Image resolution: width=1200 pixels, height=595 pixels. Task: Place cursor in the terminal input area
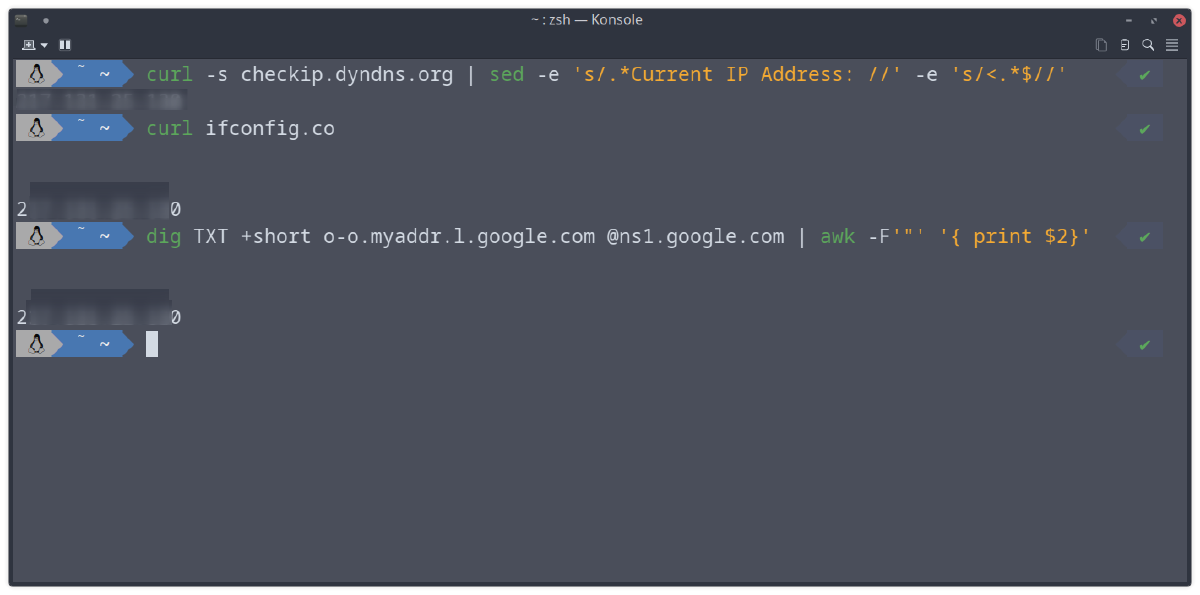click(150, 344)
